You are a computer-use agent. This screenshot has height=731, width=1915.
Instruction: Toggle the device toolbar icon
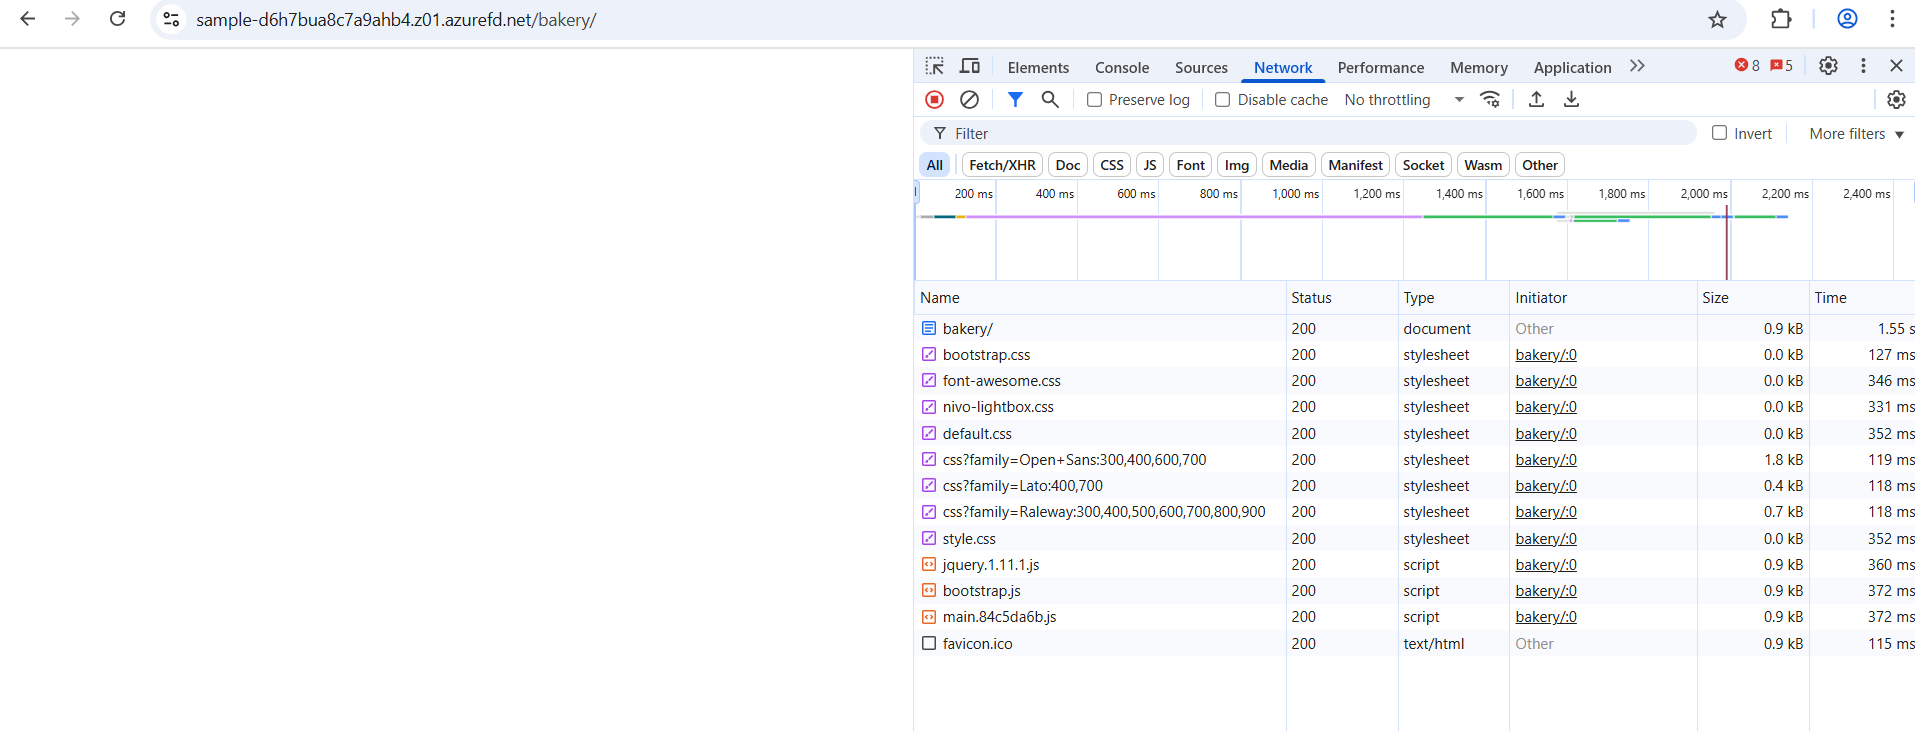(x=969, y=66)
